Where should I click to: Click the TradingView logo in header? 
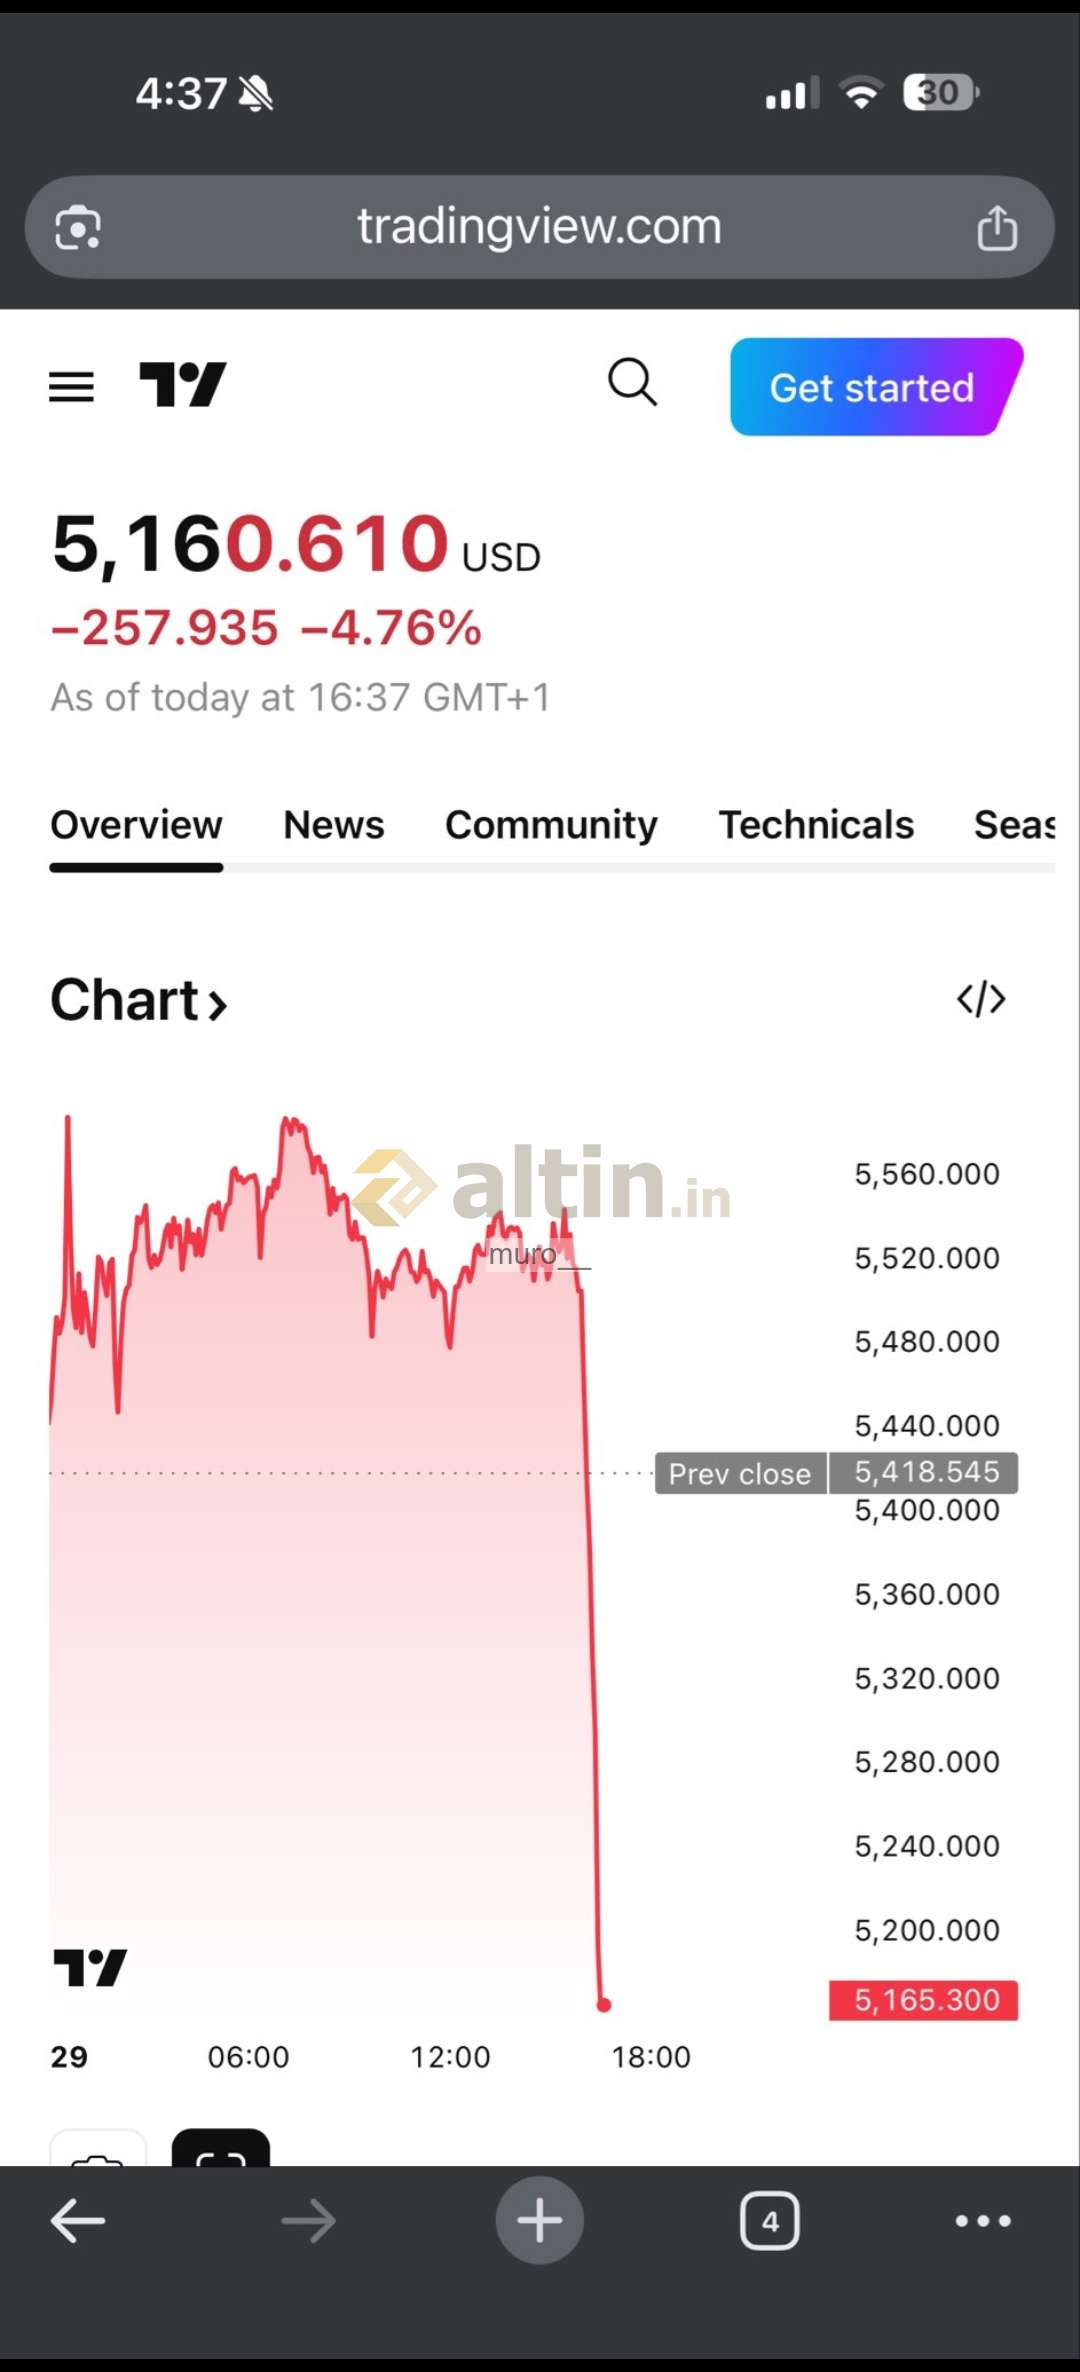tap(183, 385)
